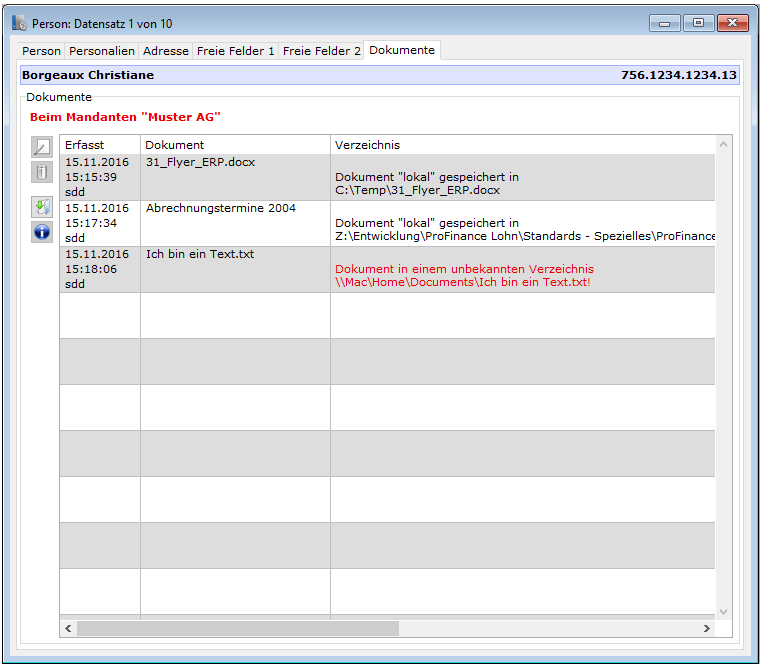Select the 31_Flyer_ERP.docx row
Image resolution: width=766 pixels, height=670 pixels.
tap(235, 177)
